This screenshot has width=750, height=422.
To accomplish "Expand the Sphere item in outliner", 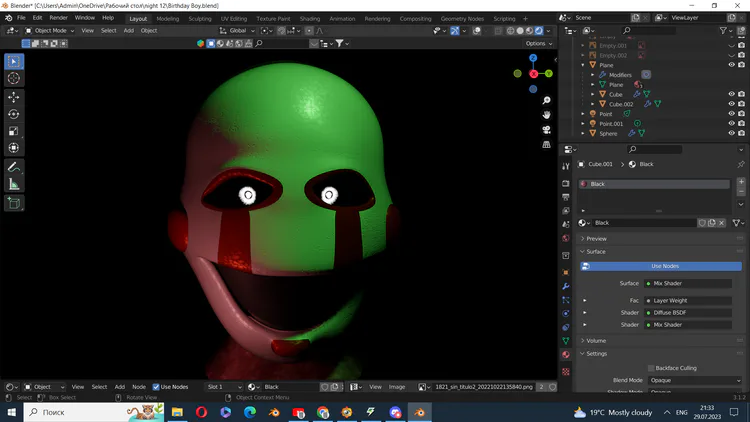I will point(583,133).
